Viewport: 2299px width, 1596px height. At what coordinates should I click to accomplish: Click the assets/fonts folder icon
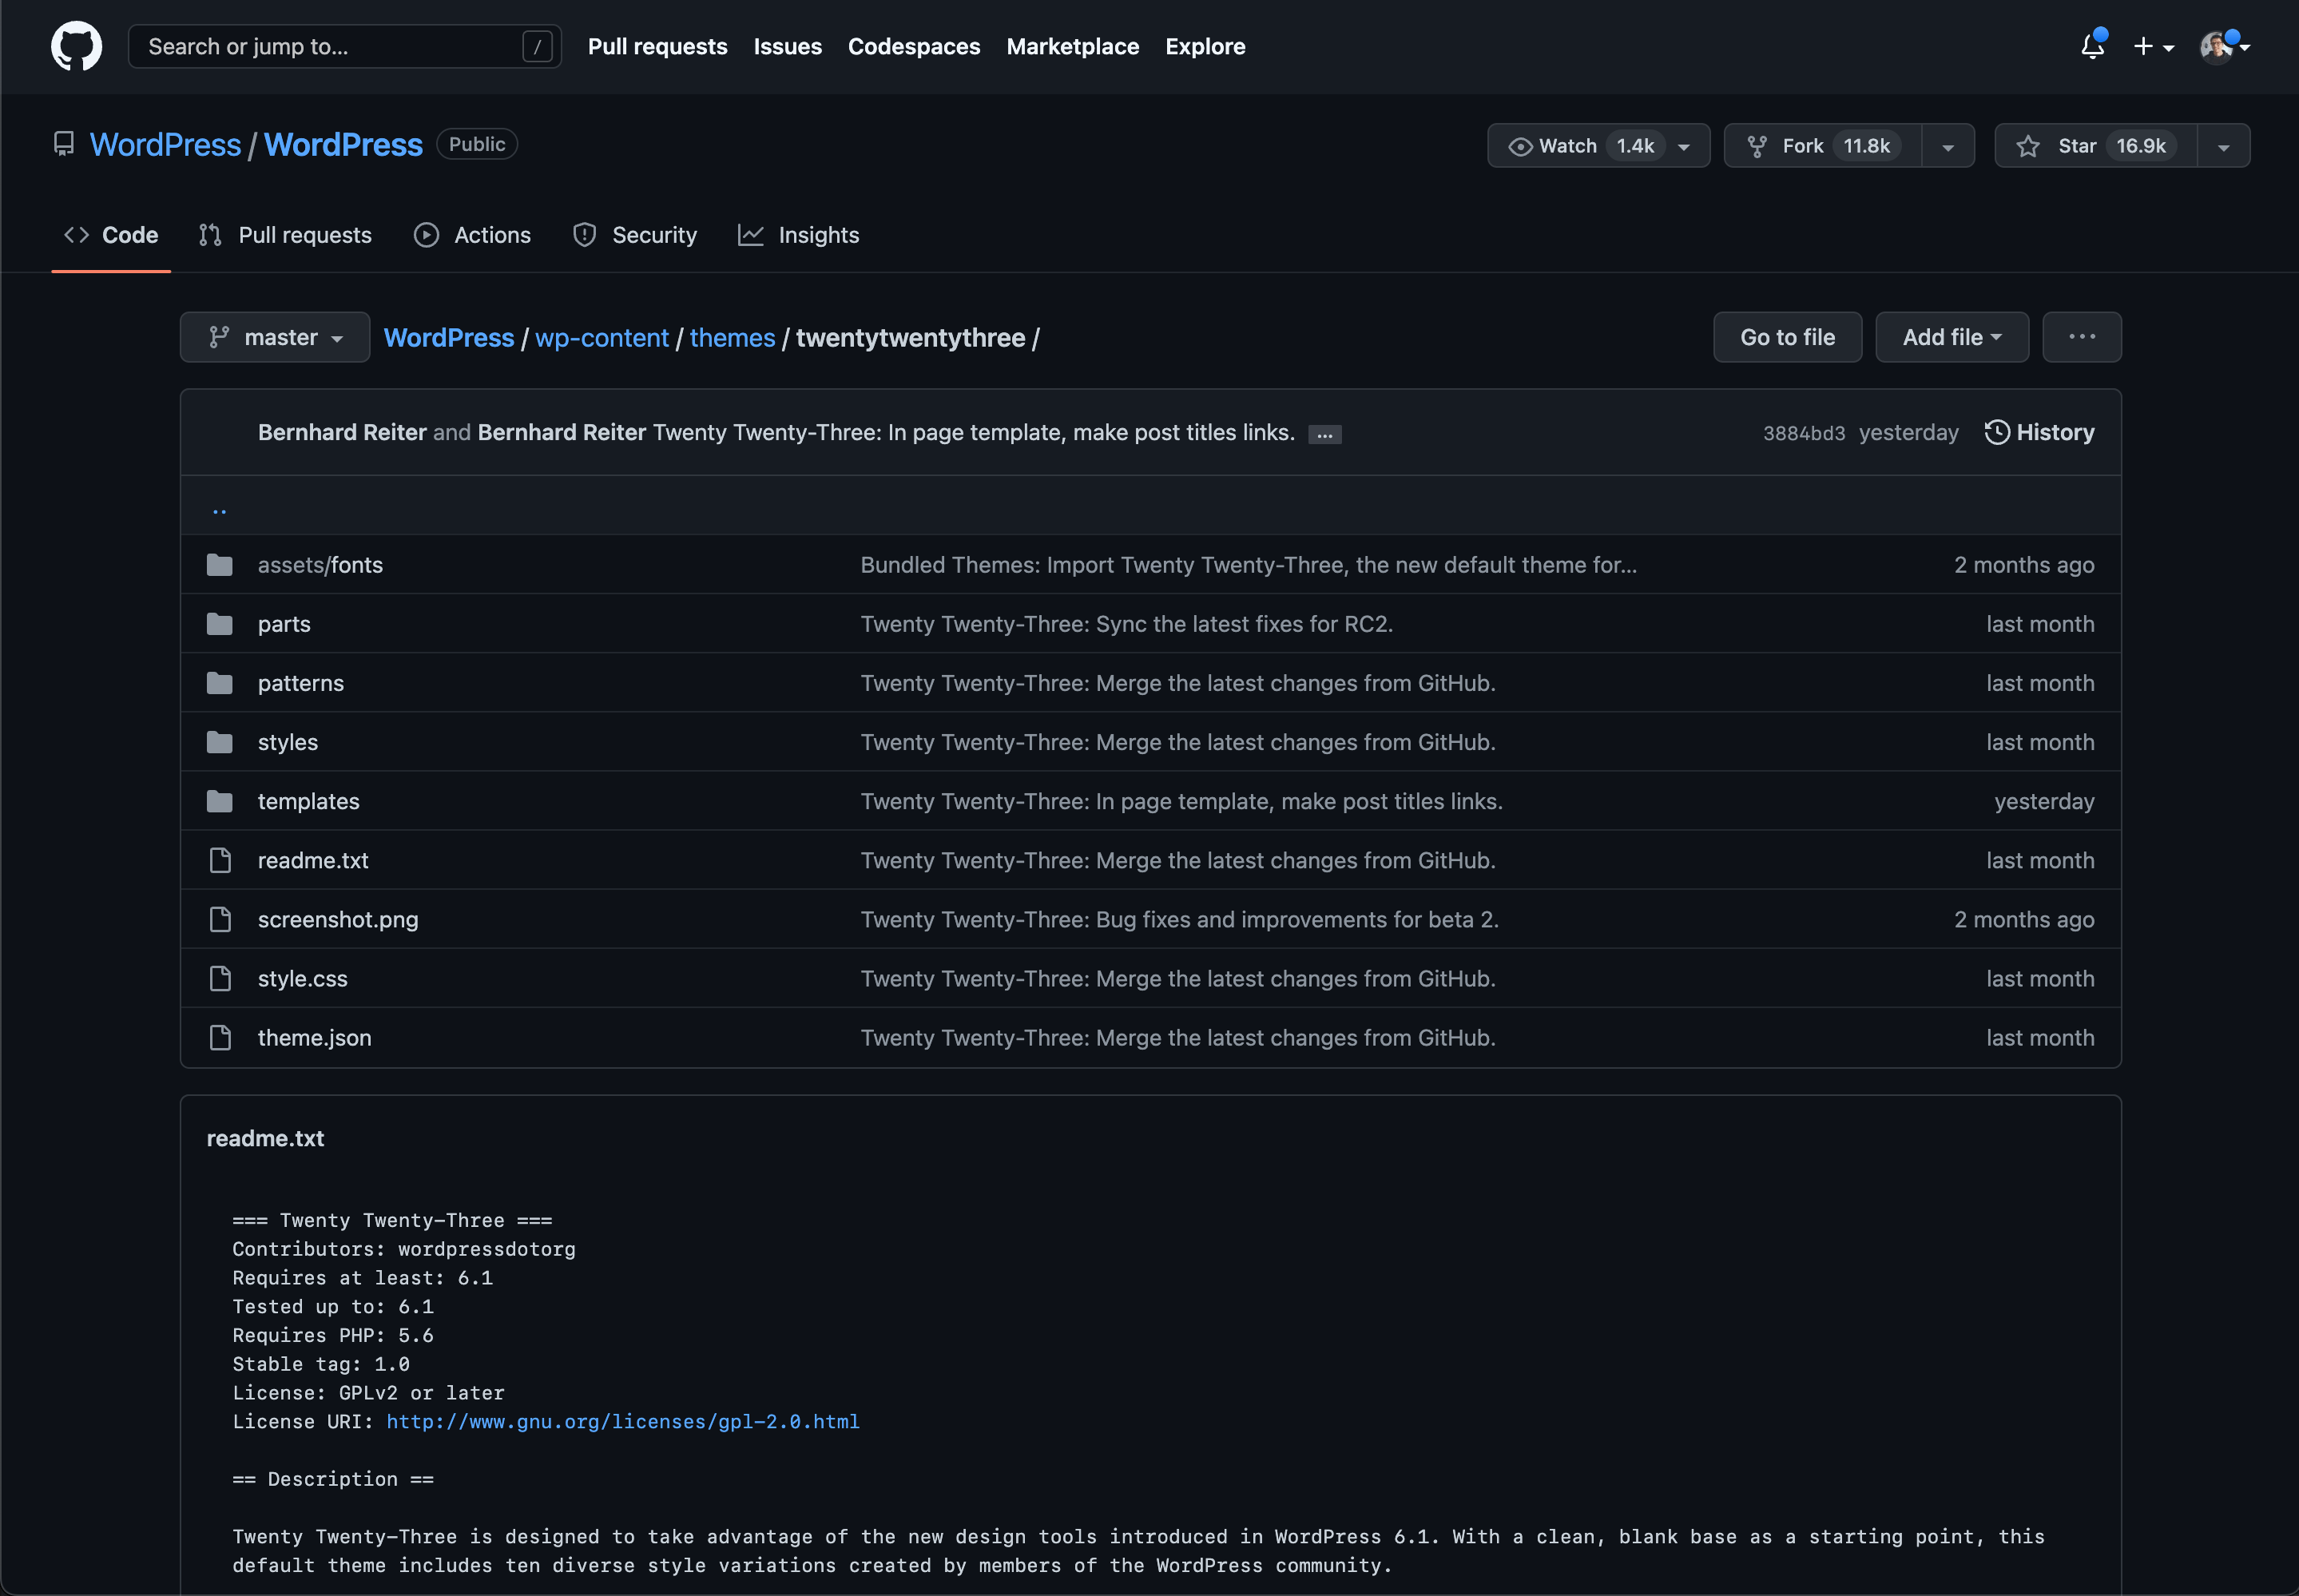click(220, 565)
